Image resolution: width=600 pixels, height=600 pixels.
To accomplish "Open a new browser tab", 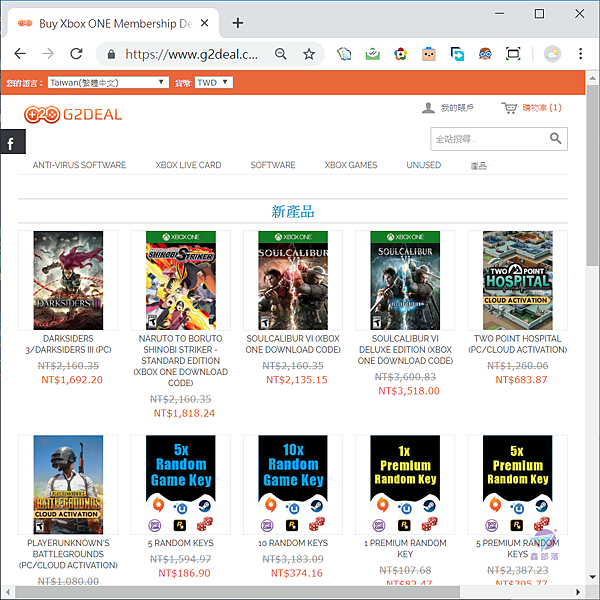I will click(x=238, y=23).
